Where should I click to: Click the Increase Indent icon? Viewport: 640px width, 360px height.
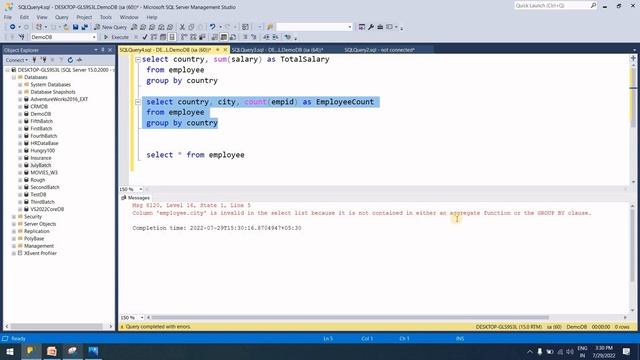click(276, 37)
